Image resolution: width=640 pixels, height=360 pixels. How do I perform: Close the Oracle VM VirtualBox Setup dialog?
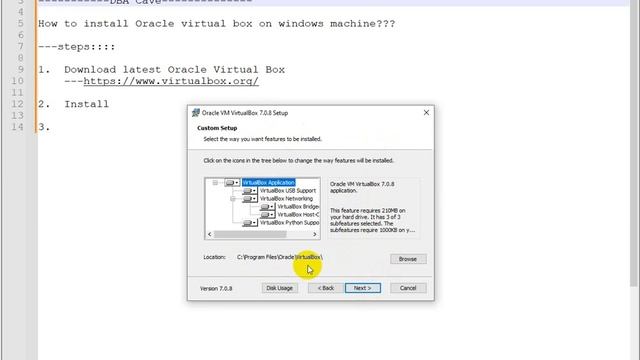tap(426, 112)
